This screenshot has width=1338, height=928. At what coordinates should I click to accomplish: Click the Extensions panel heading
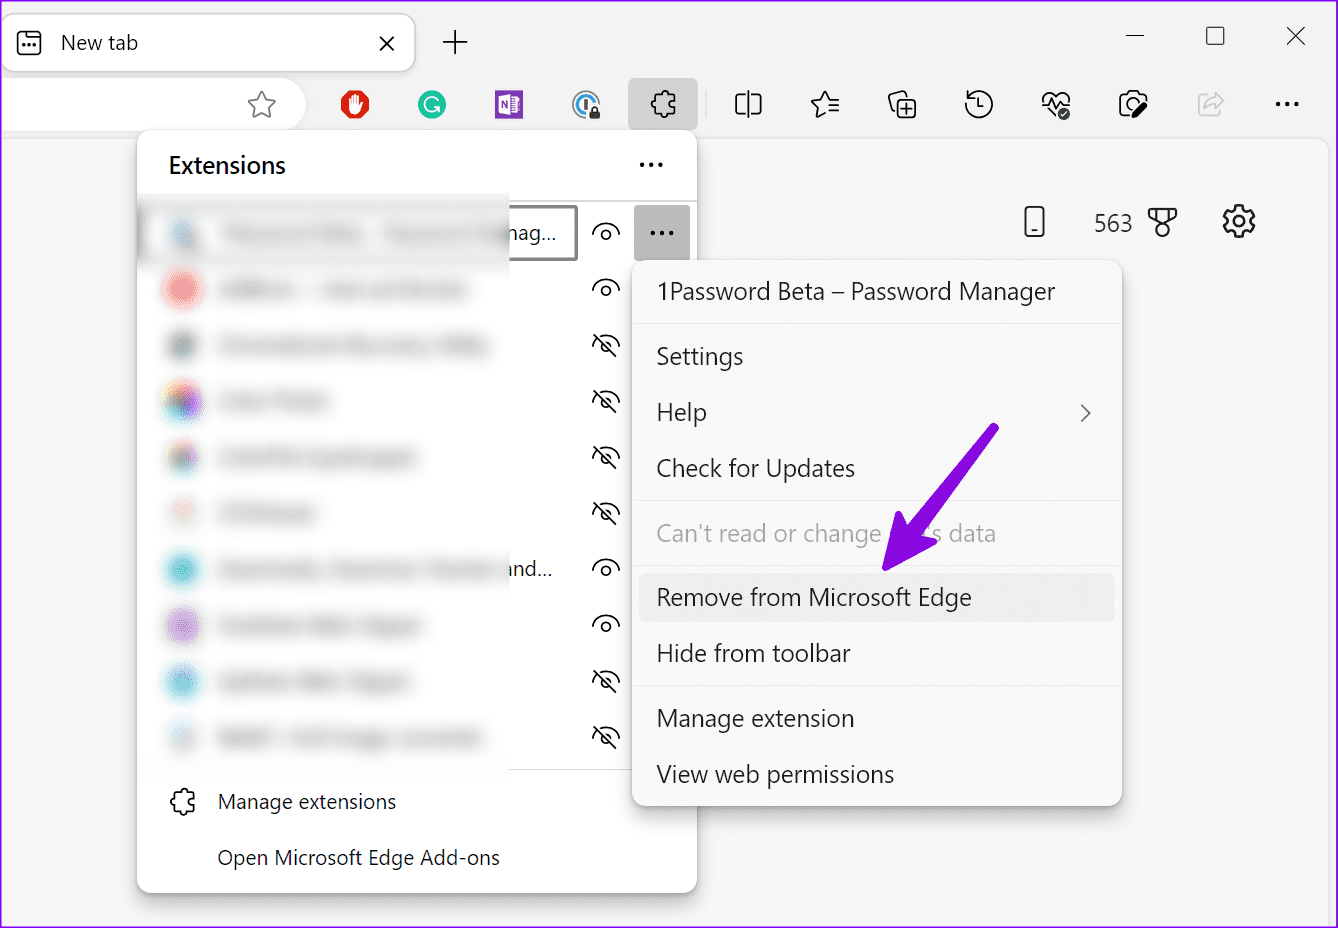click(x=227, y=166)
